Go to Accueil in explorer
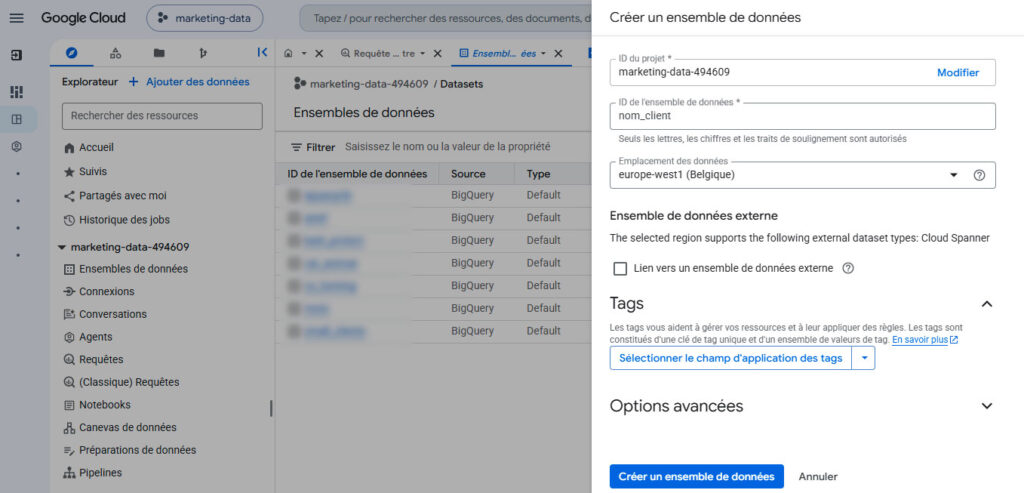 point(96,148)
